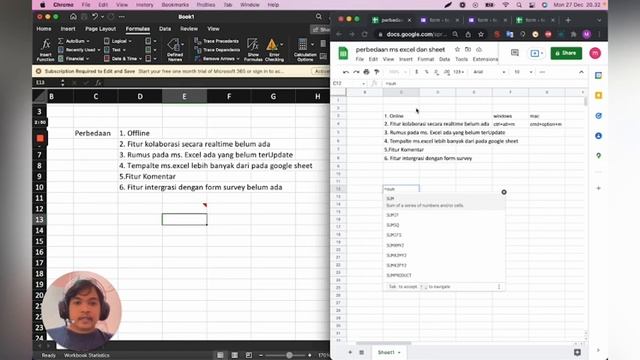Click the Excel undo arrow icon
The image size is (640, 360).
coord(94,17)
